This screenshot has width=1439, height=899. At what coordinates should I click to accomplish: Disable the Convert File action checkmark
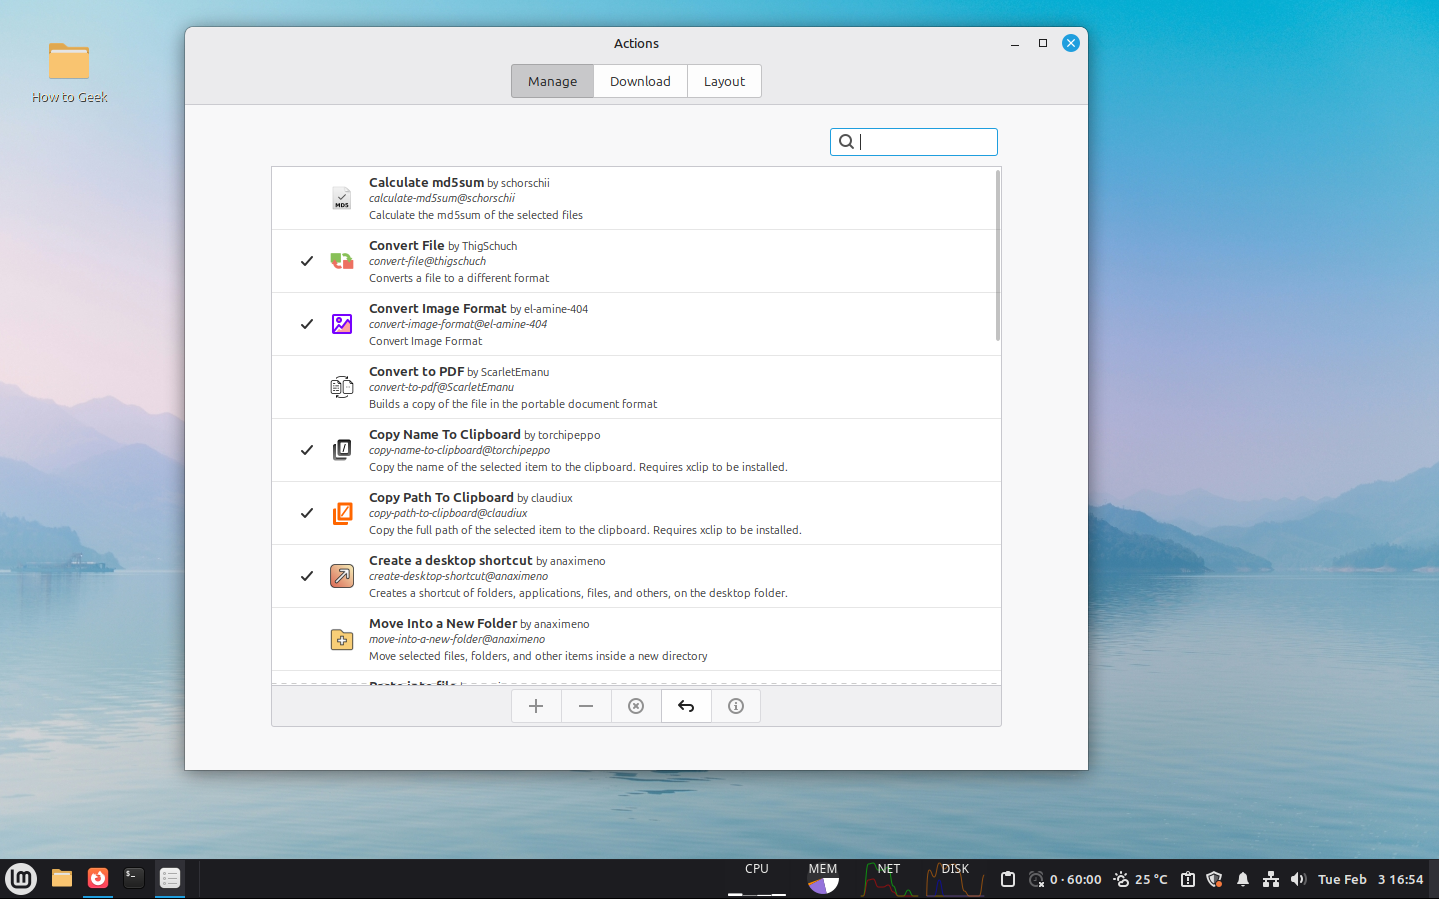pyautogui.click(x=307, y=261)
